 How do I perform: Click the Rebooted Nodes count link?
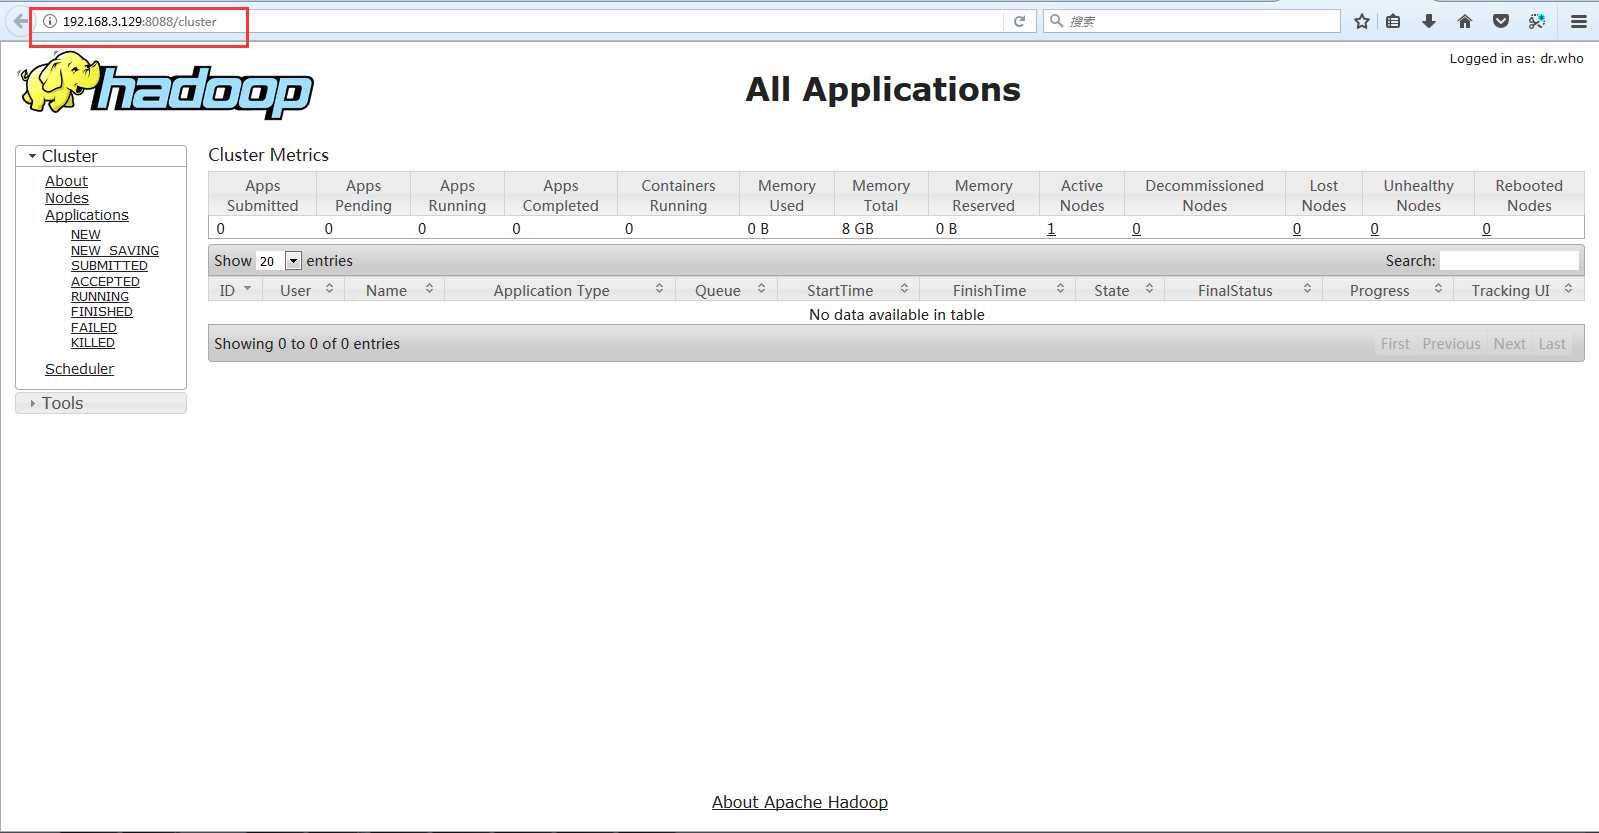point(1486,229)
